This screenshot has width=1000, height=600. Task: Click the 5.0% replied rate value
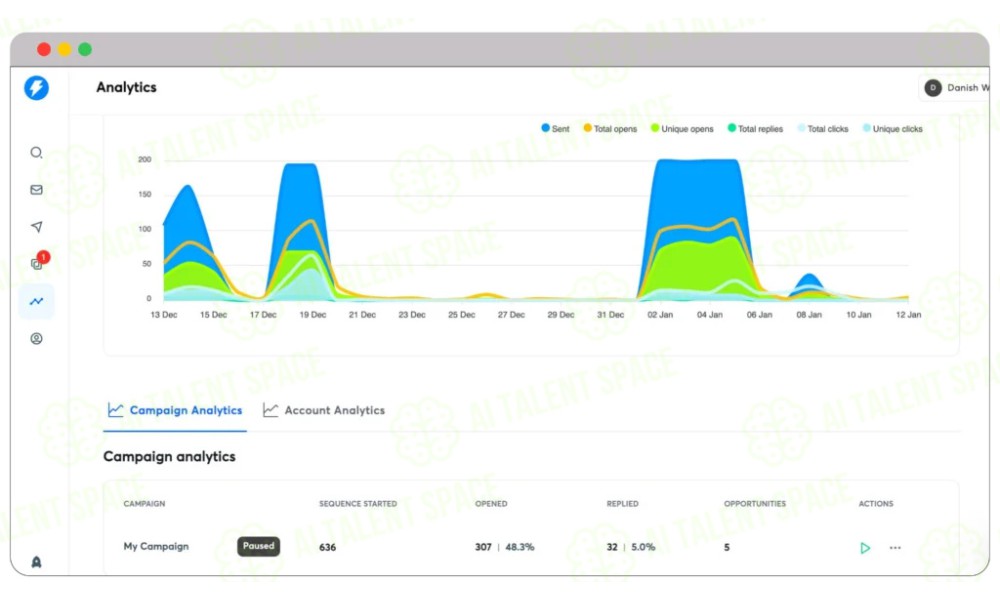[x=643, y=547]
